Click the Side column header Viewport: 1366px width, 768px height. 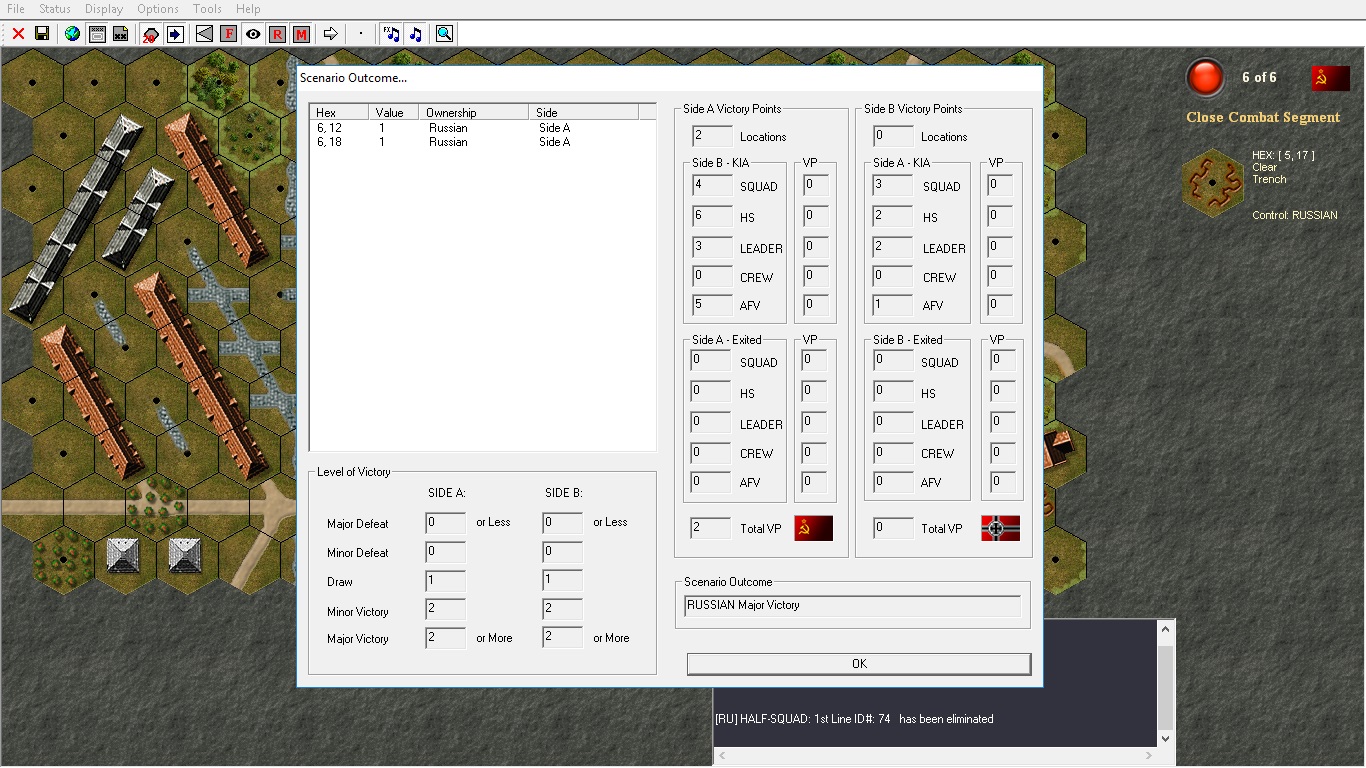tap(583, 113)
